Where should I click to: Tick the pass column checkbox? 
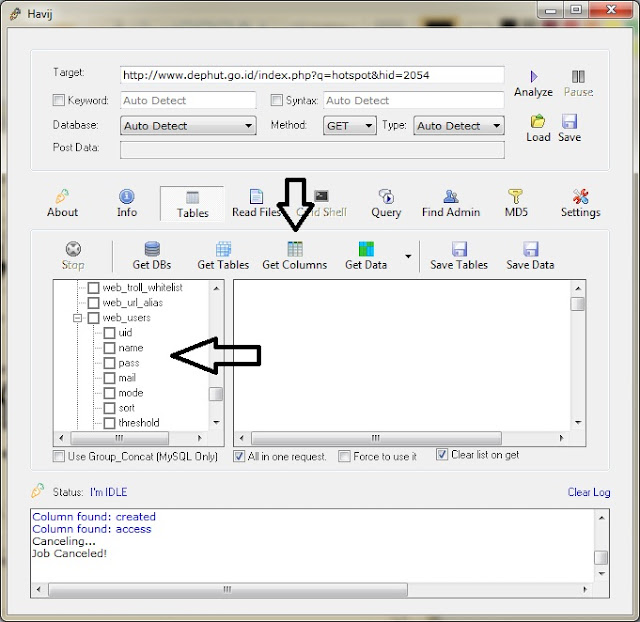click(x=109, y=363)
